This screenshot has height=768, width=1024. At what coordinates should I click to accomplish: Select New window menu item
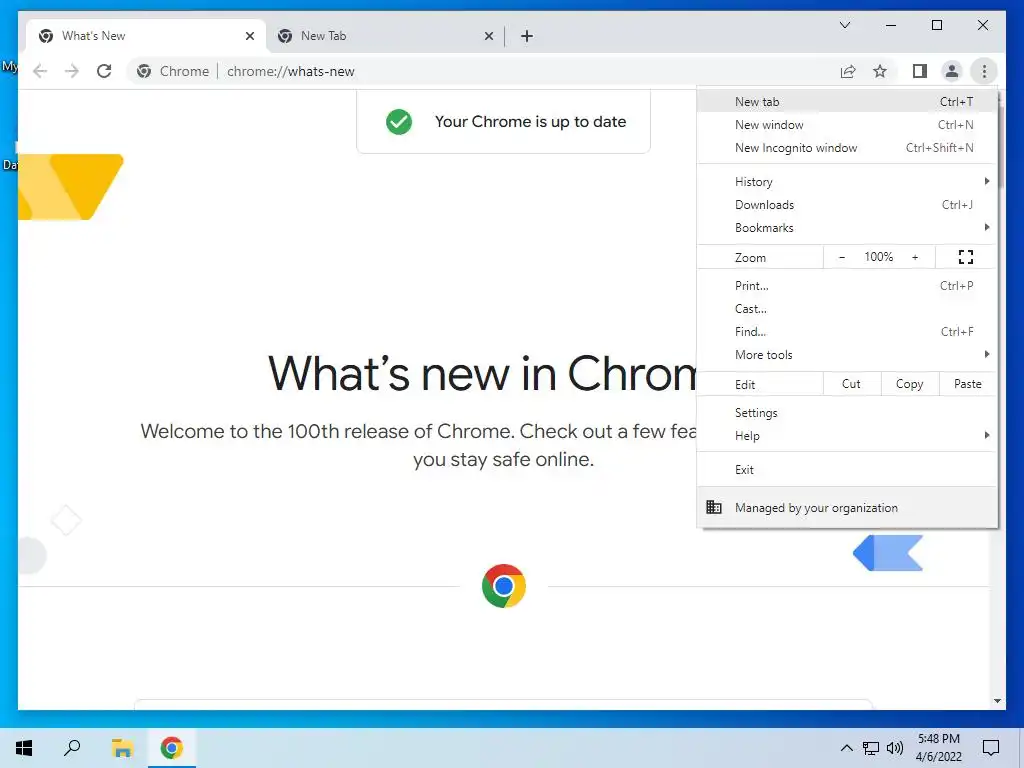(847, 125)
